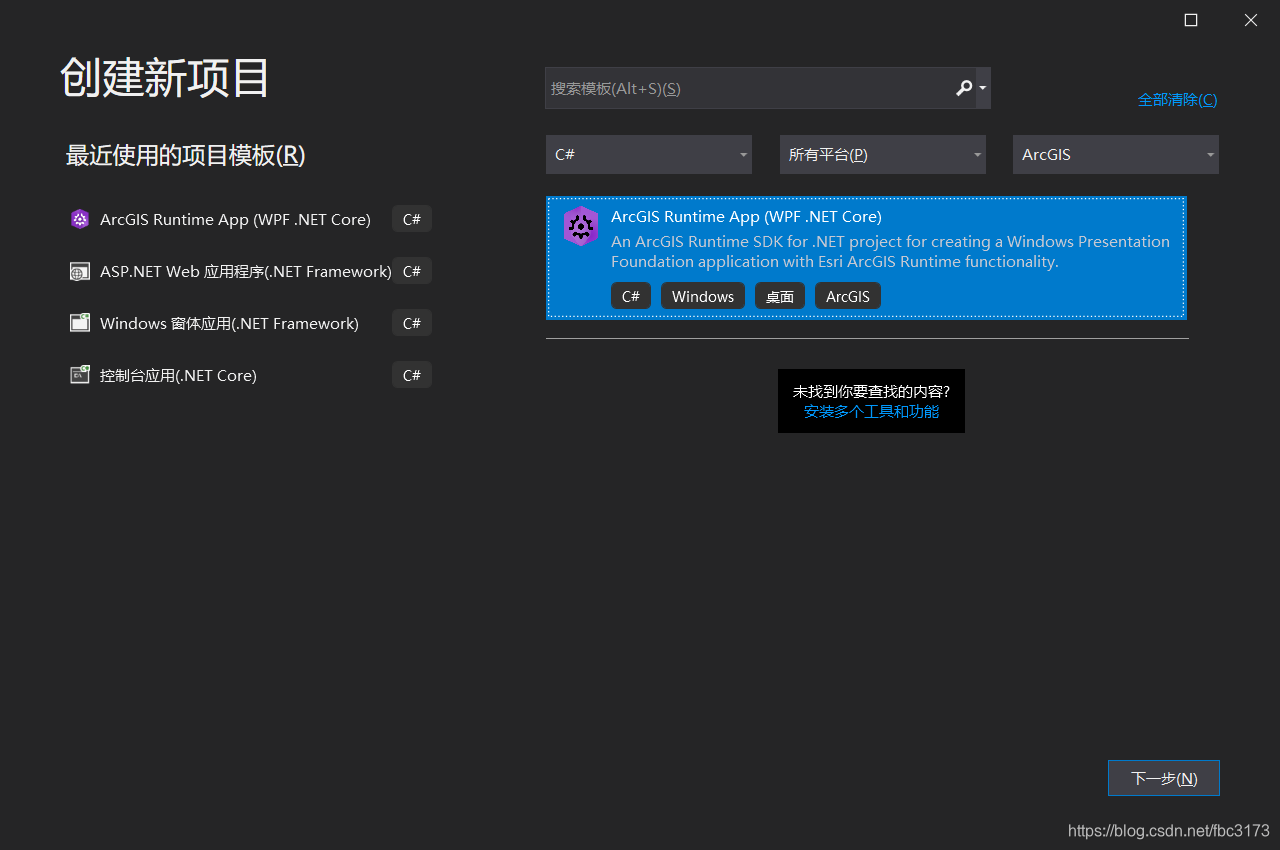Click the 未找到你要查找的内容? text
Viewport: 1280px width, 850px height.
click(871, 391)
